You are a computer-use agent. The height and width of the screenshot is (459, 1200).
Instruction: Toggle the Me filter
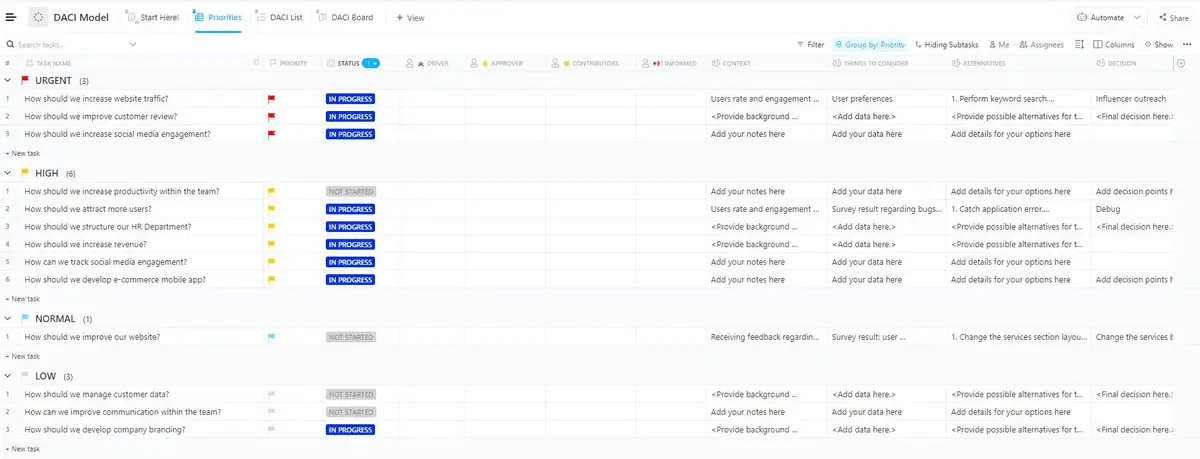coord(999,45)
